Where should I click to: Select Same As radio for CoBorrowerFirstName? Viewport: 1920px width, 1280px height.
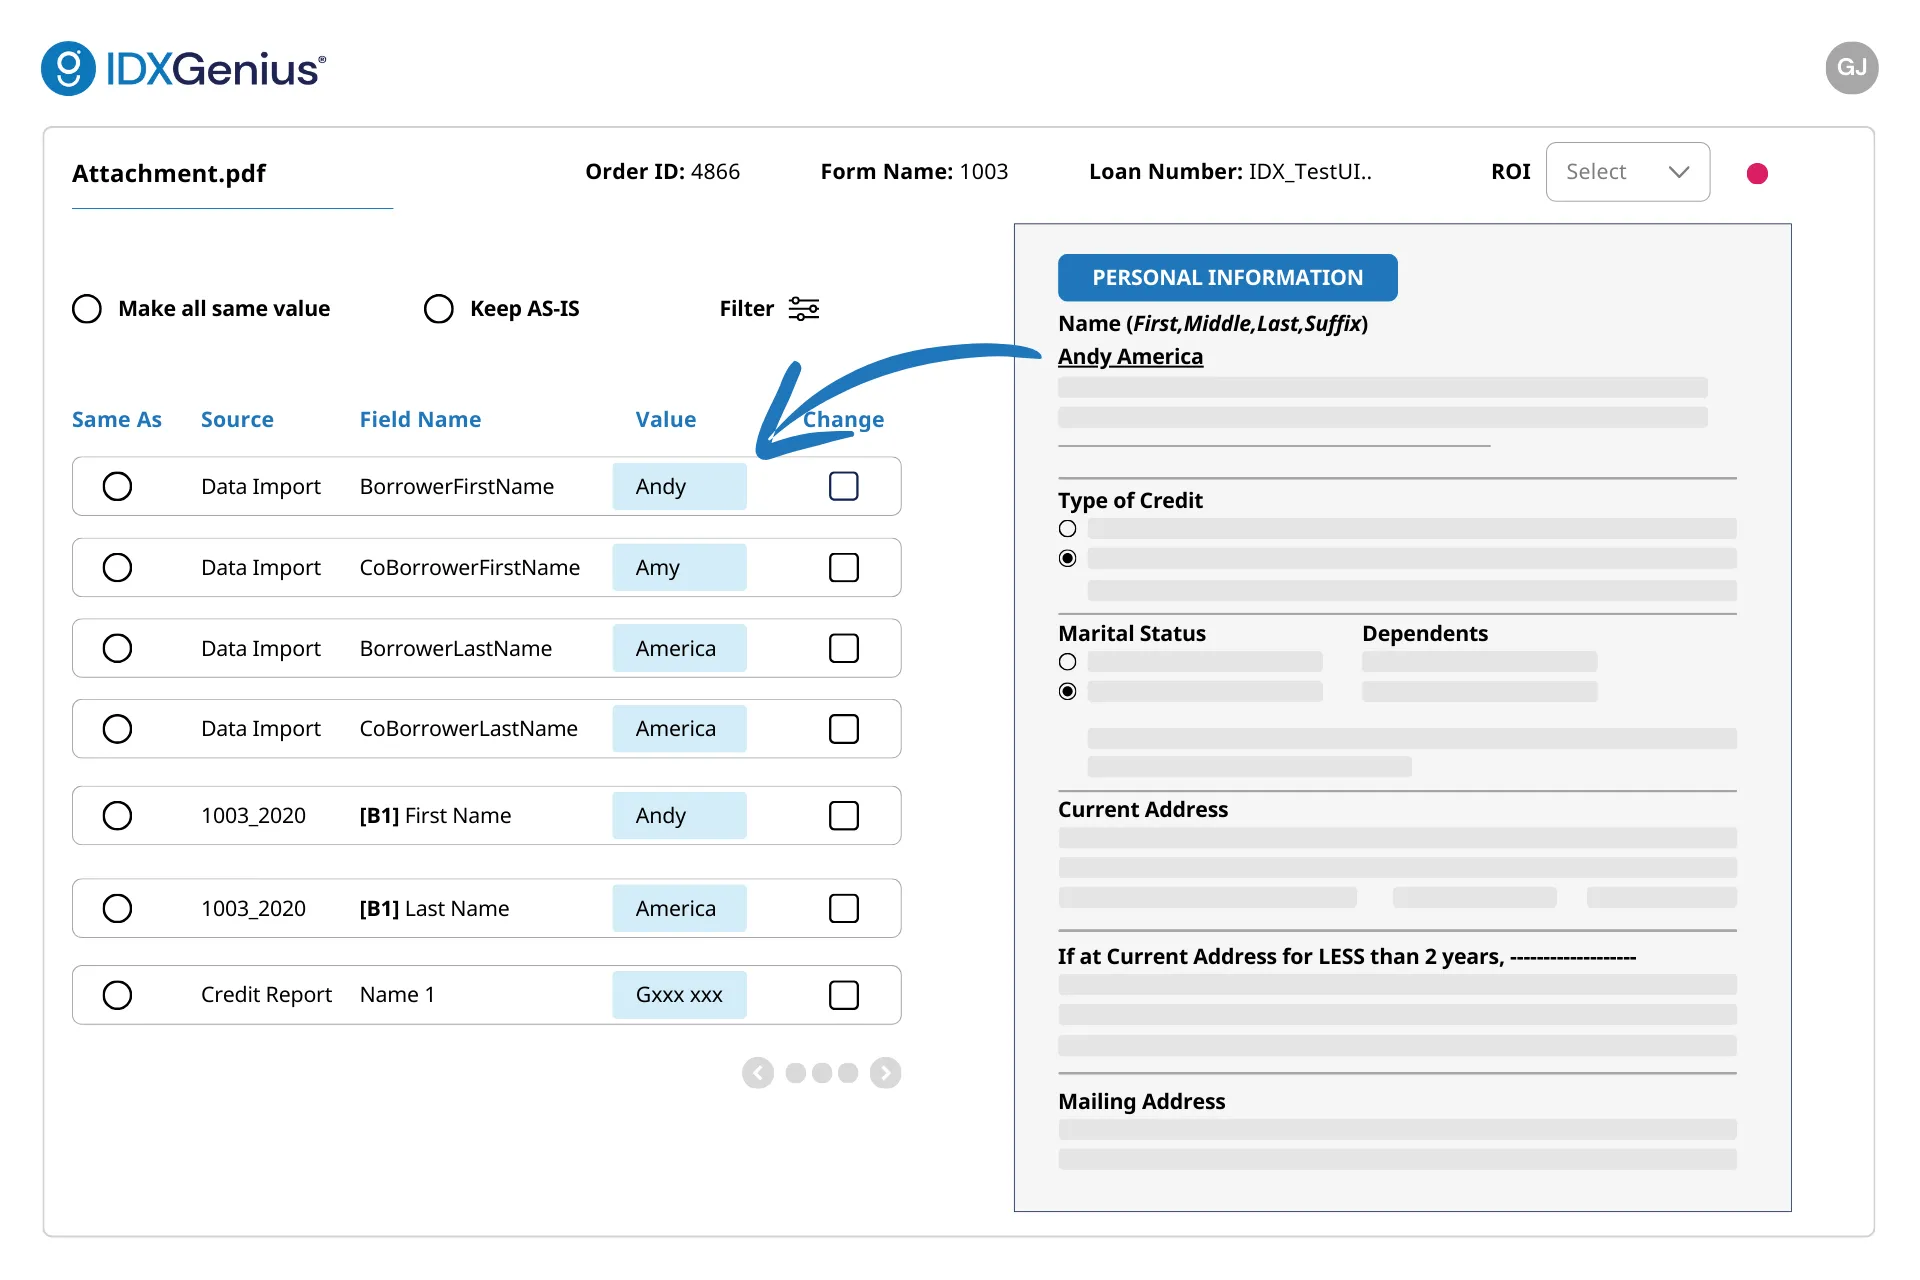click(x=117, y=567)
